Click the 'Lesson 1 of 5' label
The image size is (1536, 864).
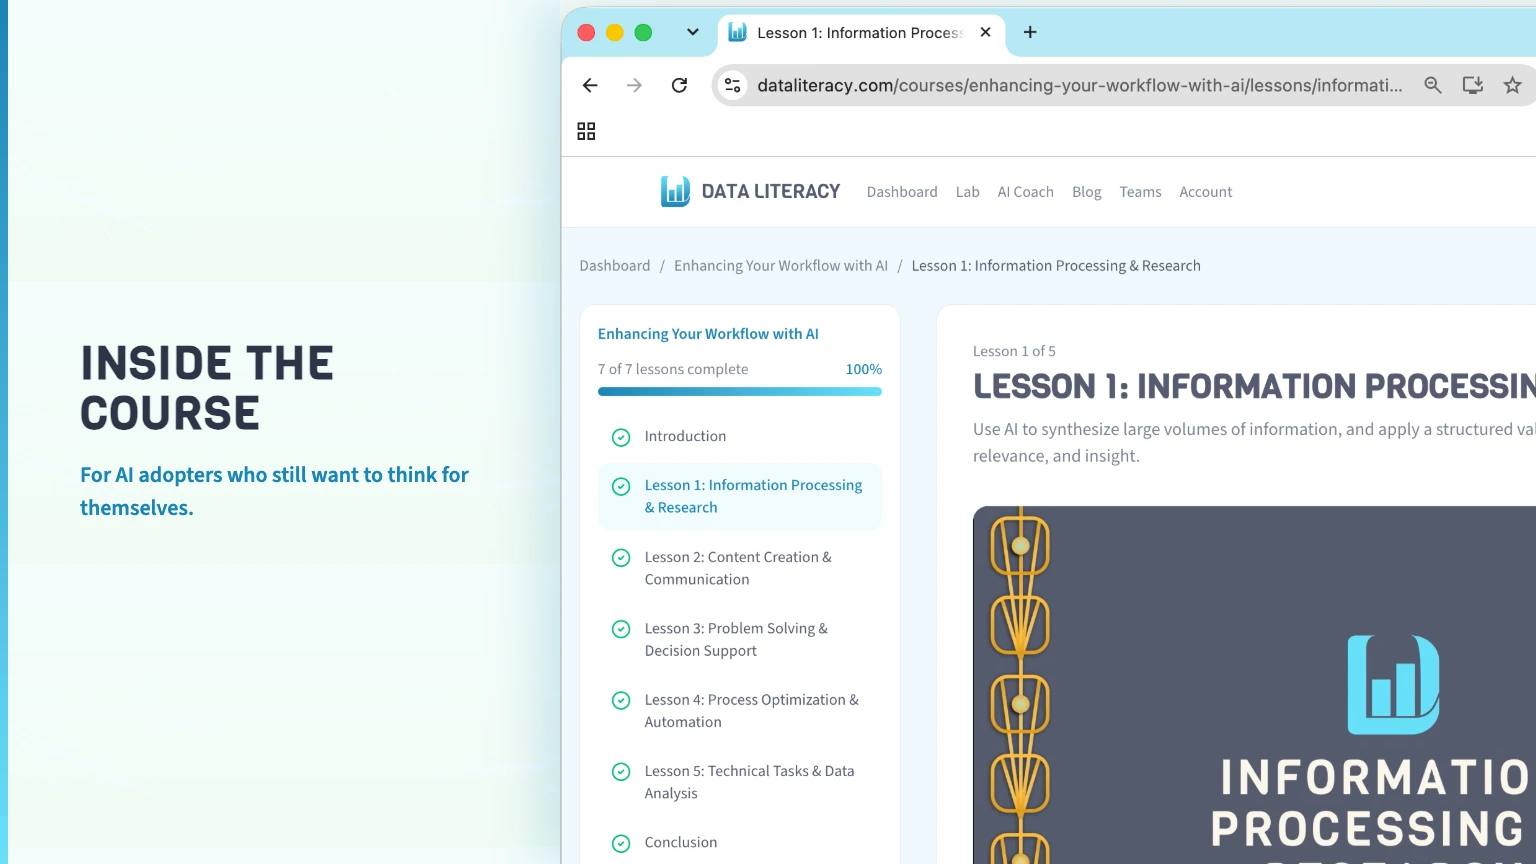(x=1014, y=351)
